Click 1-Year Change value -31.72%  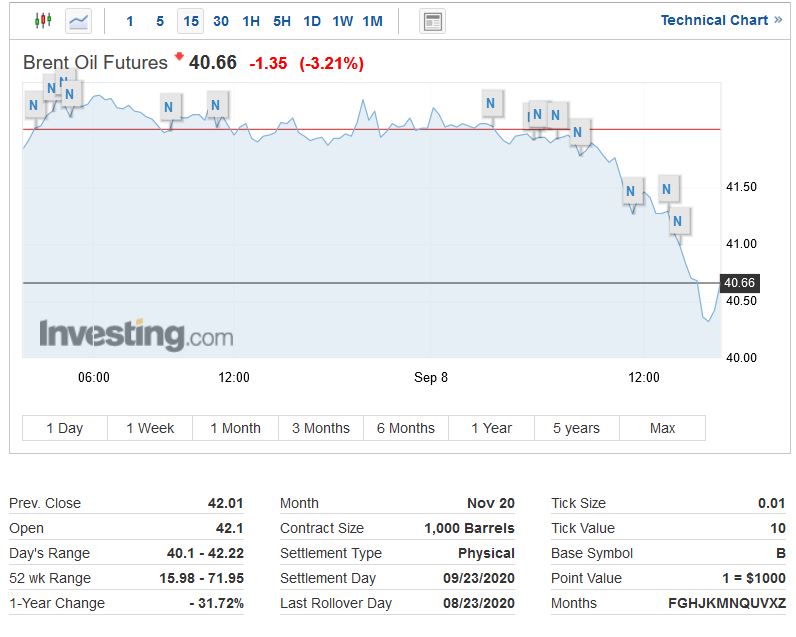[x=217, y=603]
